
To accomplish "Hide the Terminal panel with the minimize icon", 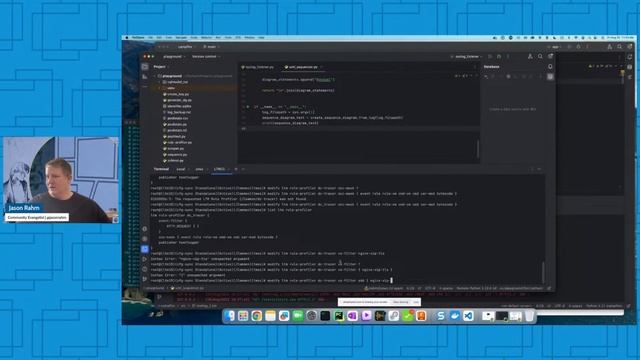I will (539, 169).
